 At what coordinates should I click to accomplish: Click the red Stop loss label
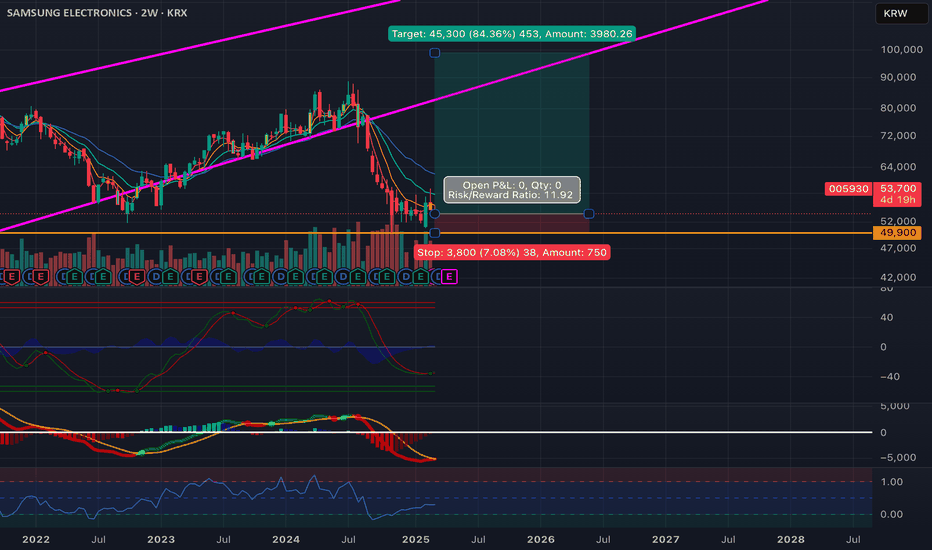point(512,253)
